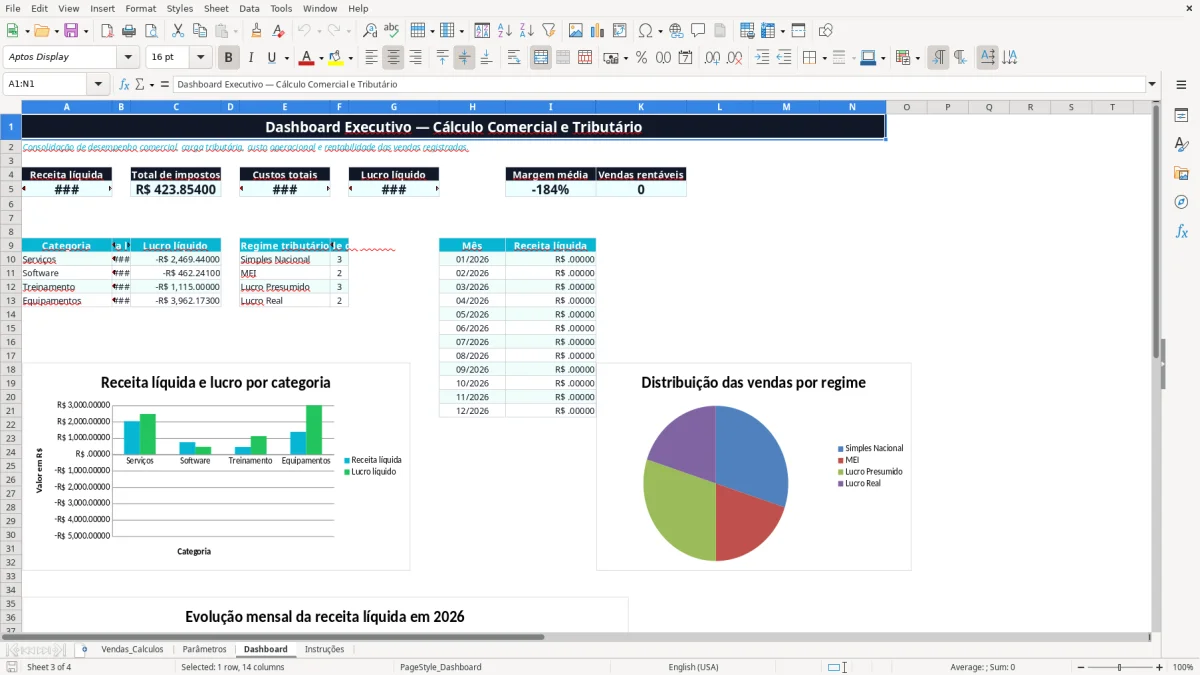Toggle Bold formatting

228,58
